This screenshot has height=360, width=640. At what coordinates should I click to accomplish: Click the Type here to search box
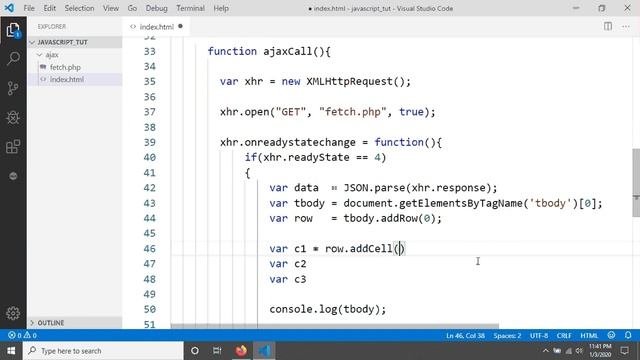click(x=103, y=351)
